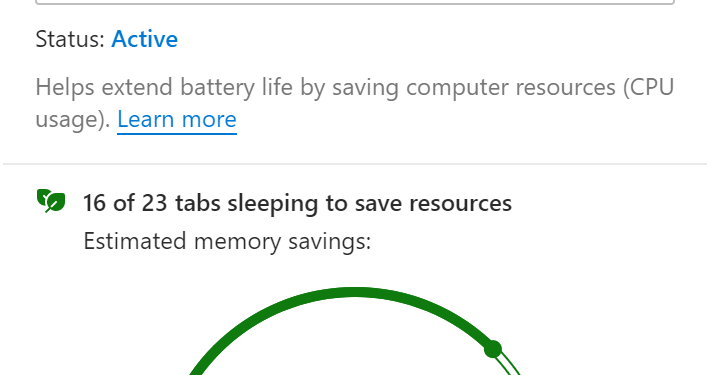Image resolution: width=714 pixels, height=375 pixels.
Task: Click the round dot on the gauge
Action: coord(493,349)
